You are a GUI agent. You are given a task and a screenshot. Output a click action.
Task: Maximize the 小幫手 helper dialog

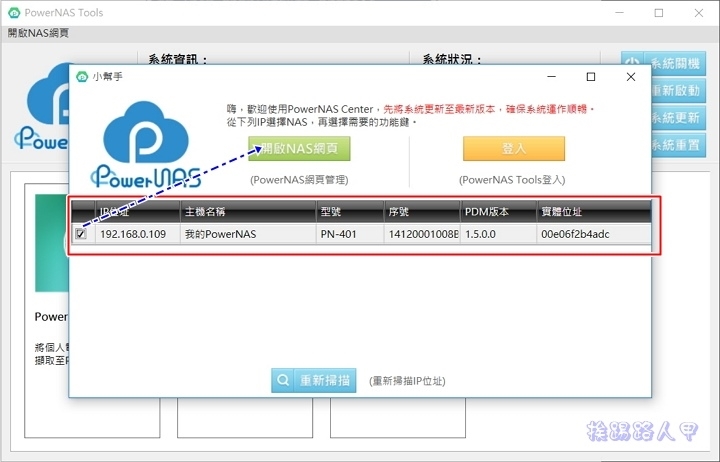(x=591, y=76)
